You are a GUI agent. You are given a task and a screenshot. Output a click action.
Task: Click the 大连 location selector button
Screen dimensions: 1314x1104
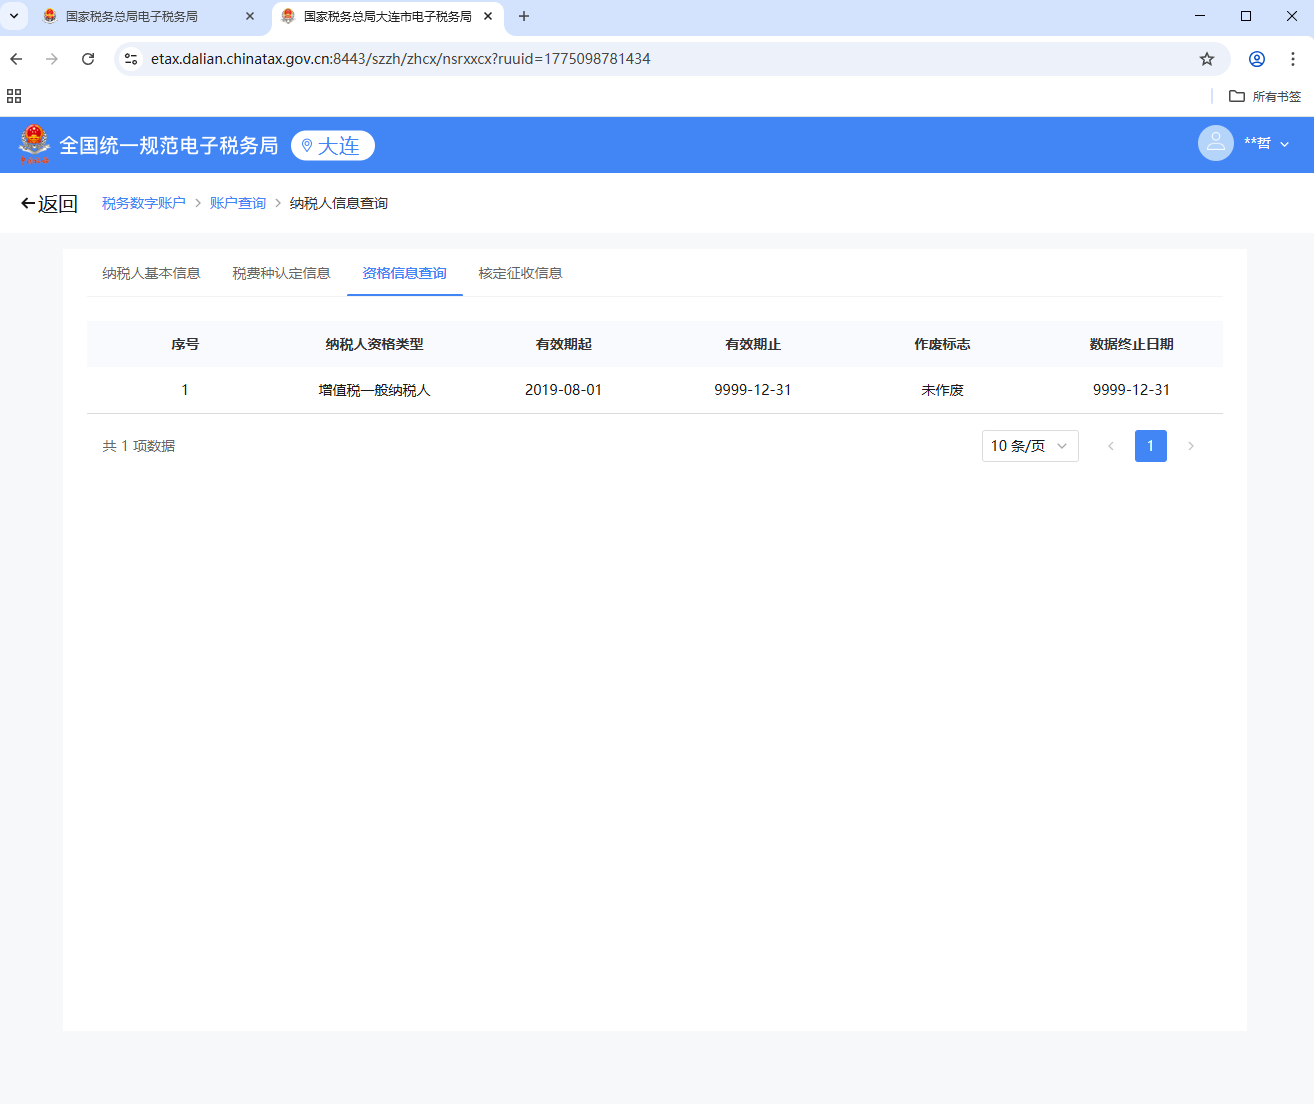click(x=332, y=146)
